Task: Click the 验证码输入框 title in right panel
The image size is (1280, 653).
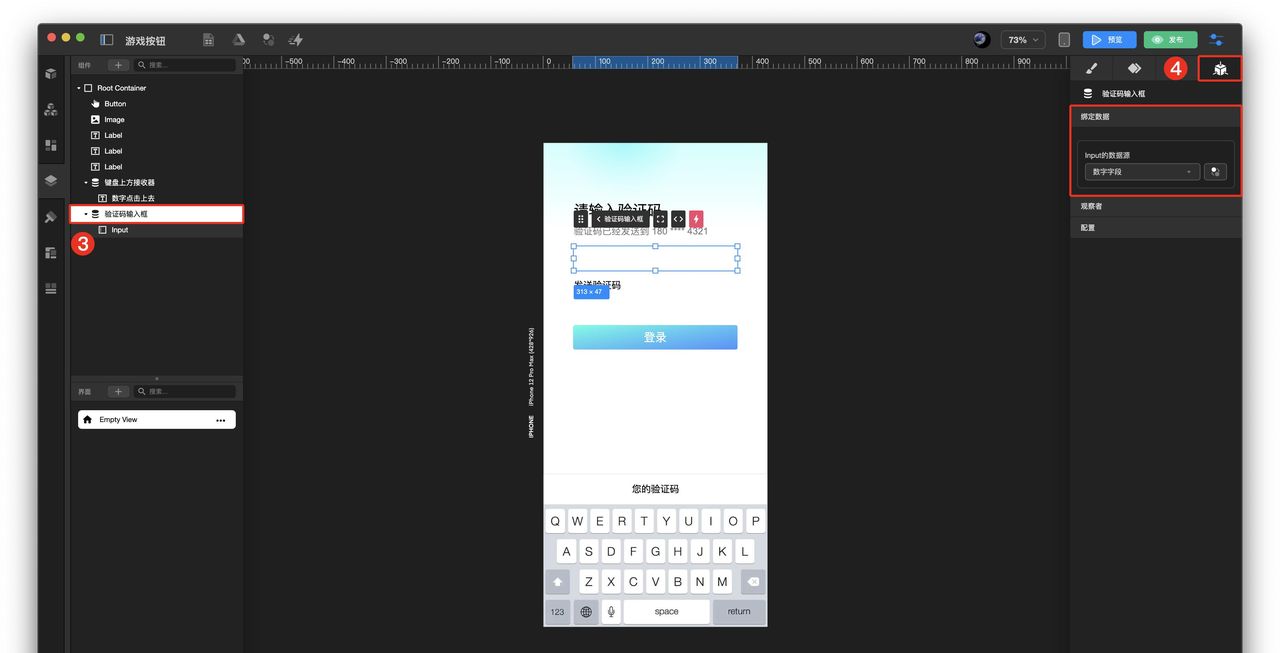Action: coord(1123,93)
